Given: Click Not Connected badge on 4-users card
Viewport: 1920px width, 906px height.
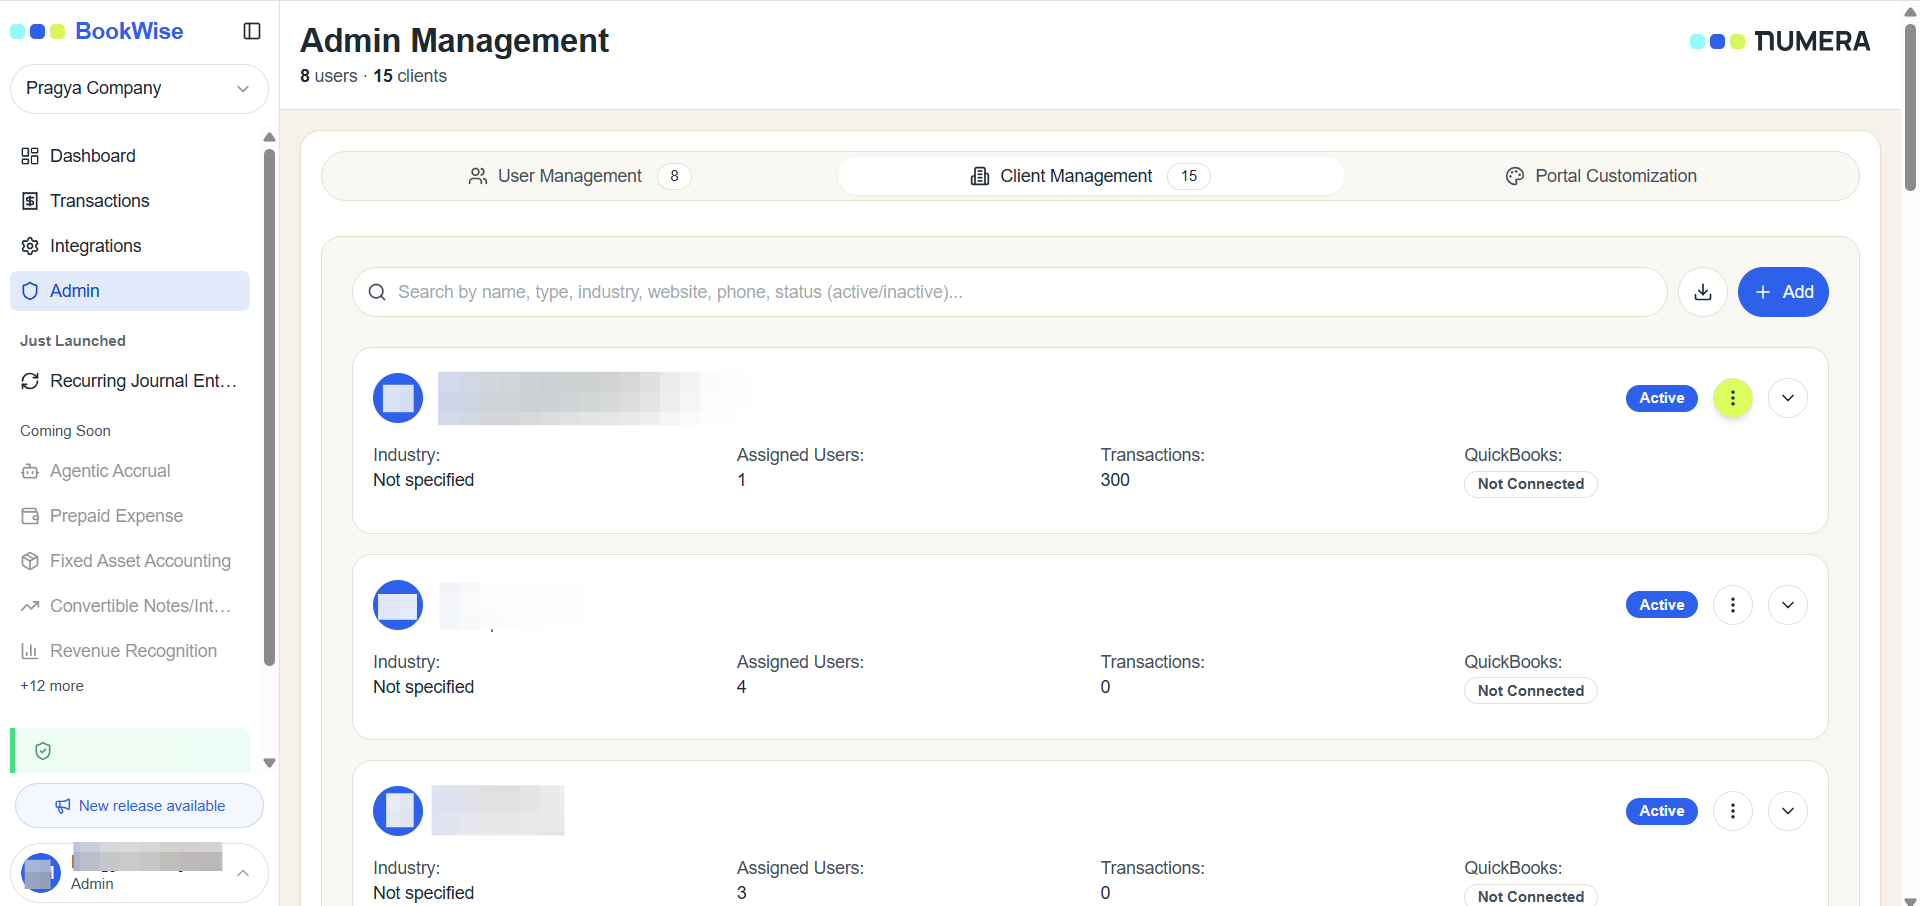Looking at the screenshot, I should point(1531,691).
